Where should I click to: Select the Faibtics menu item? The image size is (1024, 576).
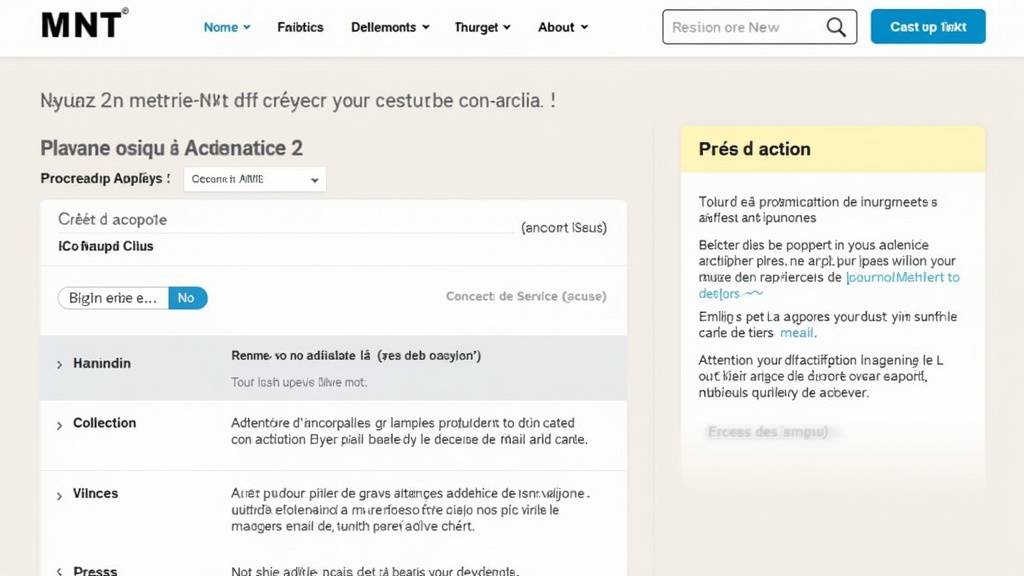click(300, 27)
